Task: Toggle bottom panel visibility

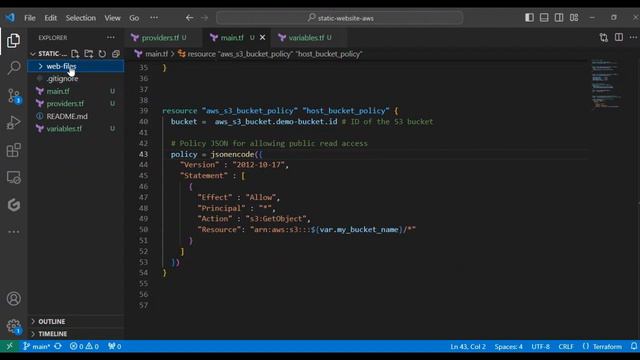Action: pos(544,18)
